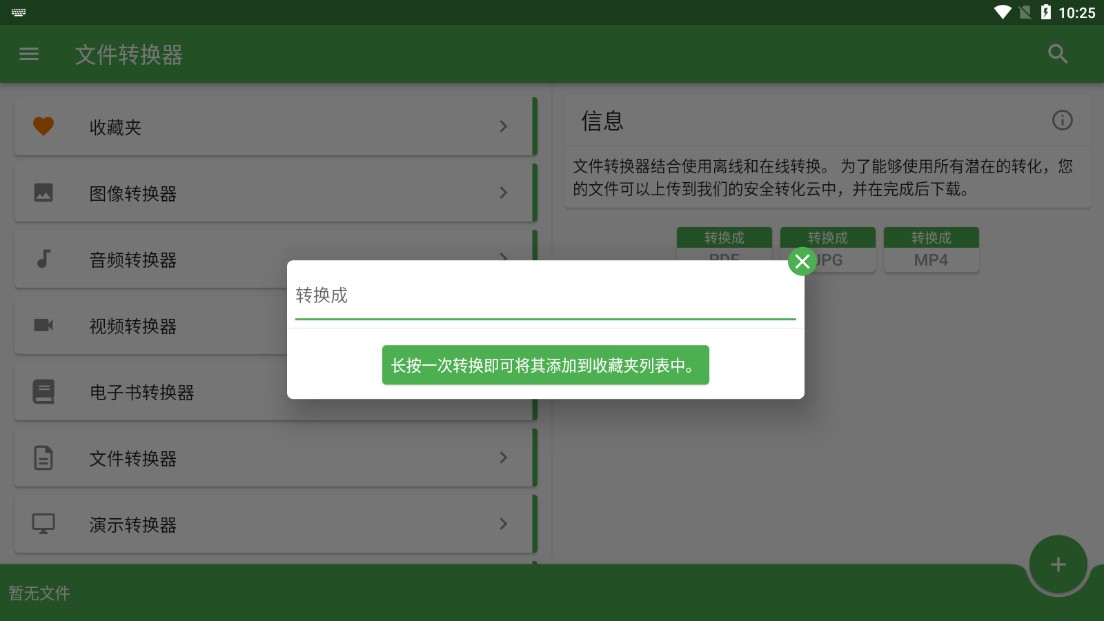This screenshot has height=621, width=1104.
Task: Tap the 暂无文件 status text
Action: coord(39,593)
